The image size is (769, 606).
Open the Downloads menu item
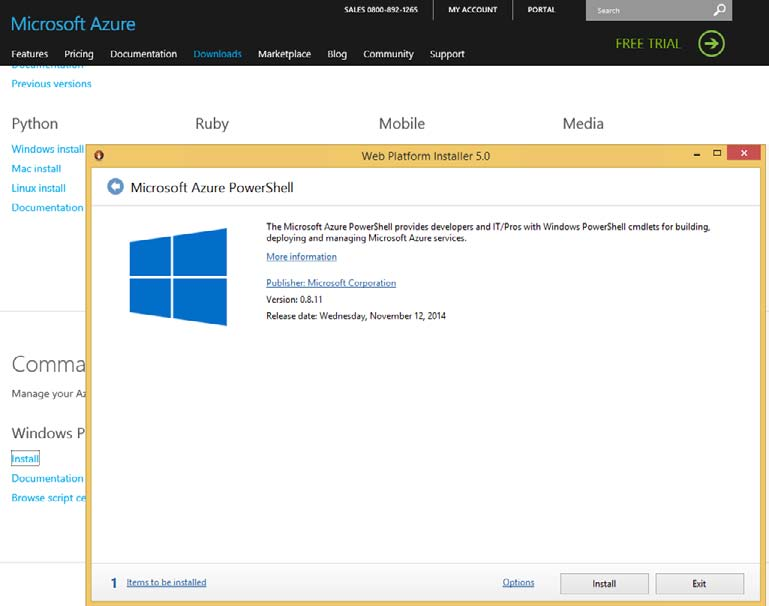[217, 54]
